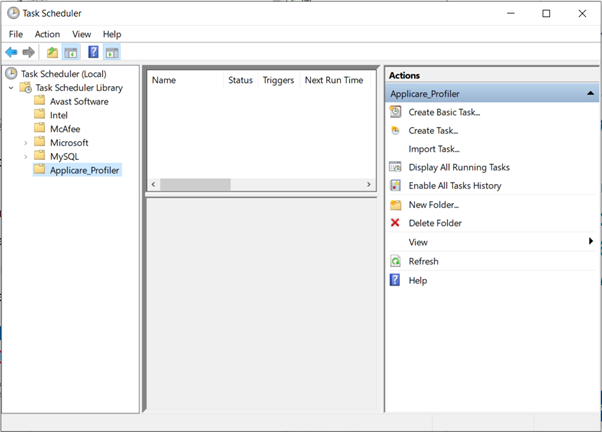
Task: Collapse the Task Scheduler Library node
Action: 11,88
